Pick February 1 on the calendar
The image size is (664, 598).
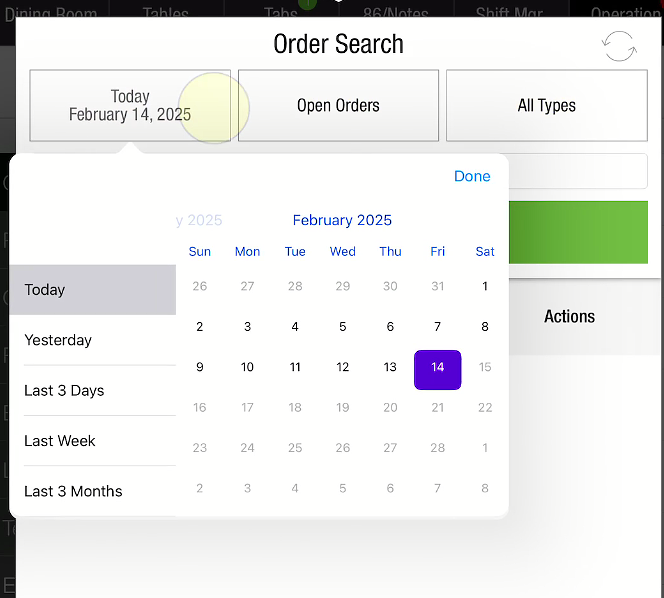point(485,286)
